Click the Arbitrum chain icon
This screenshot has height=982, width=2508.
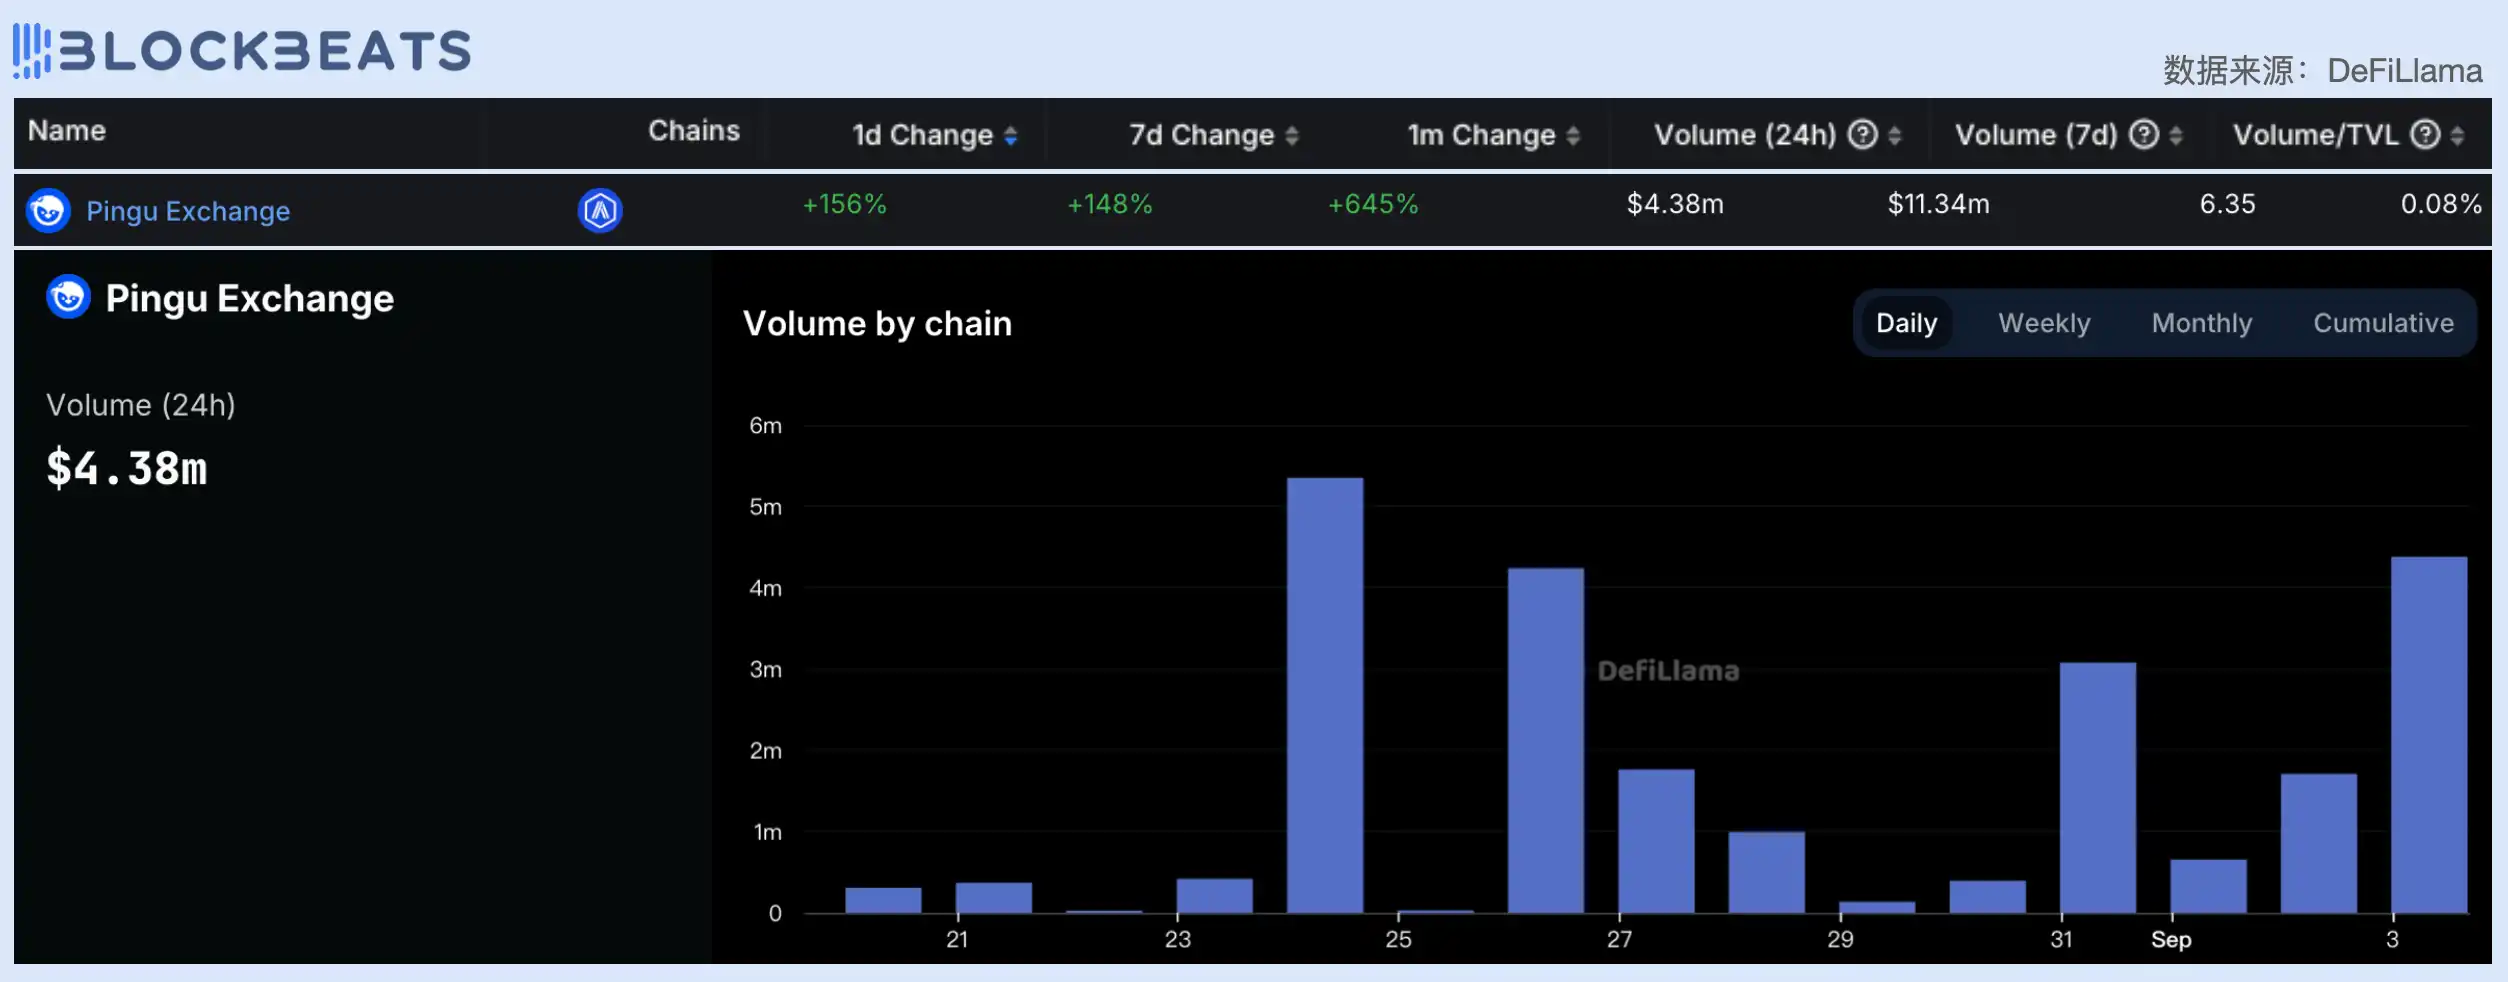[600, 211]
